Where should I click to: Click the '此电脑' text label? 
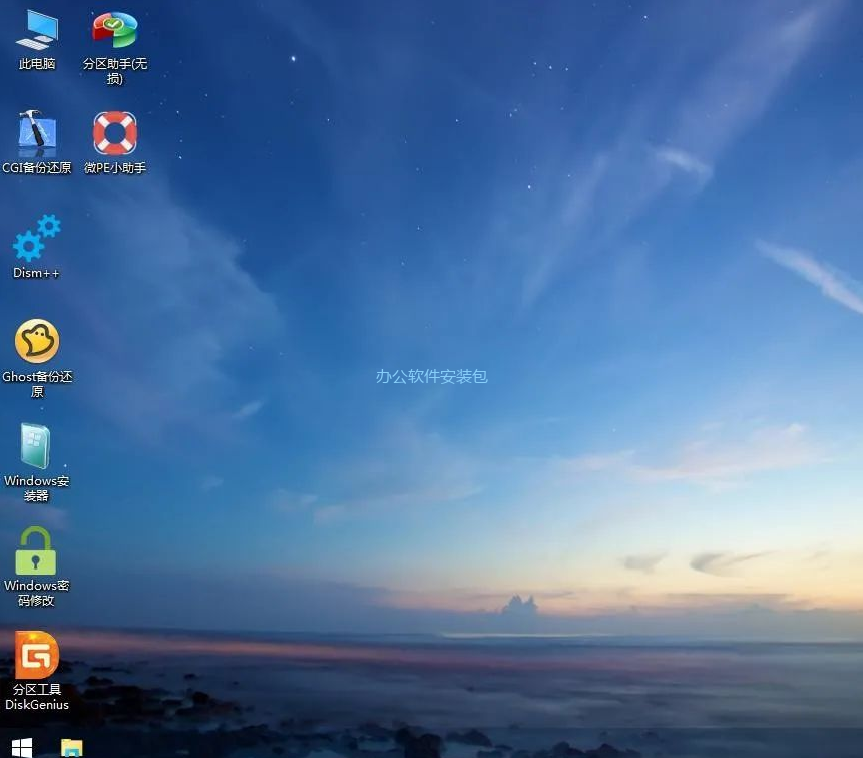(x=37, y=64)
